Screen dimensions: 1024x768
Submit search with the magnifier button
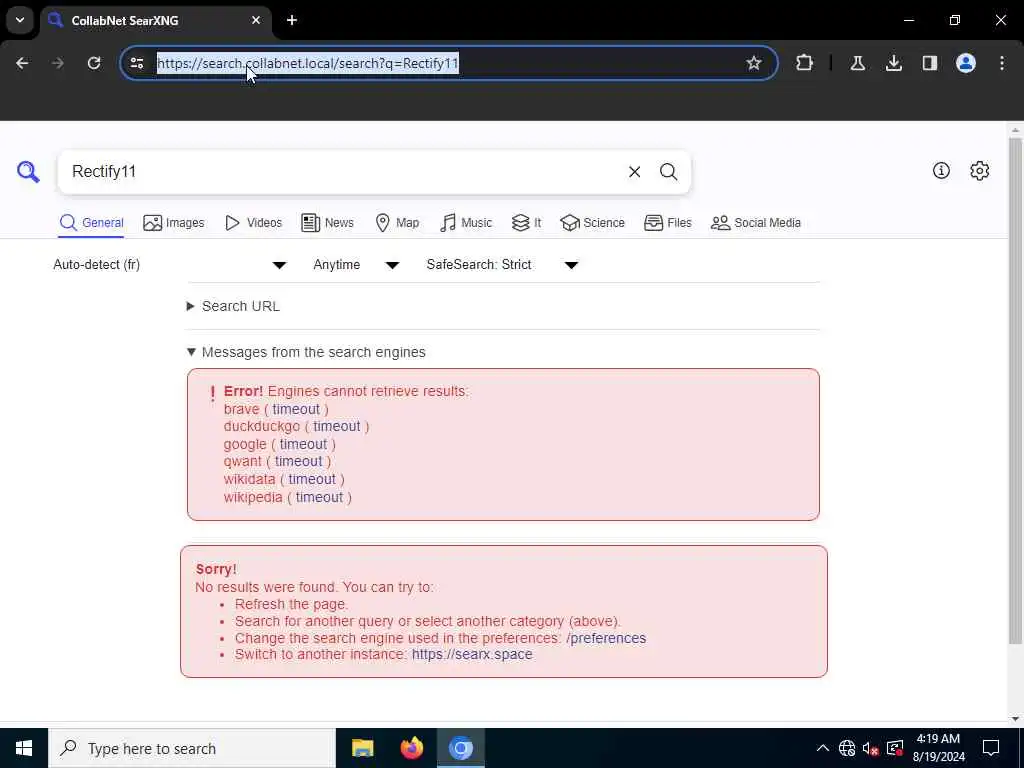click(668, 172)
